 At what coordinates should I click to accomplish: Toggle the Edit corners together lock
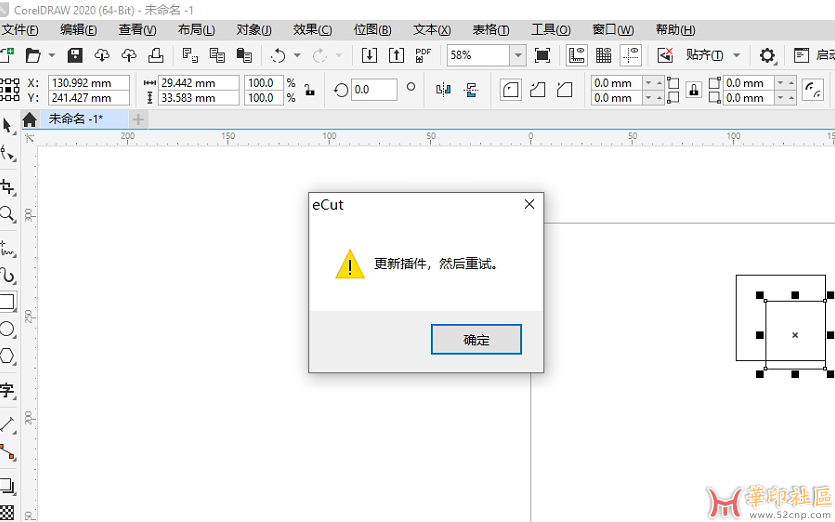[x=694, y=89]
